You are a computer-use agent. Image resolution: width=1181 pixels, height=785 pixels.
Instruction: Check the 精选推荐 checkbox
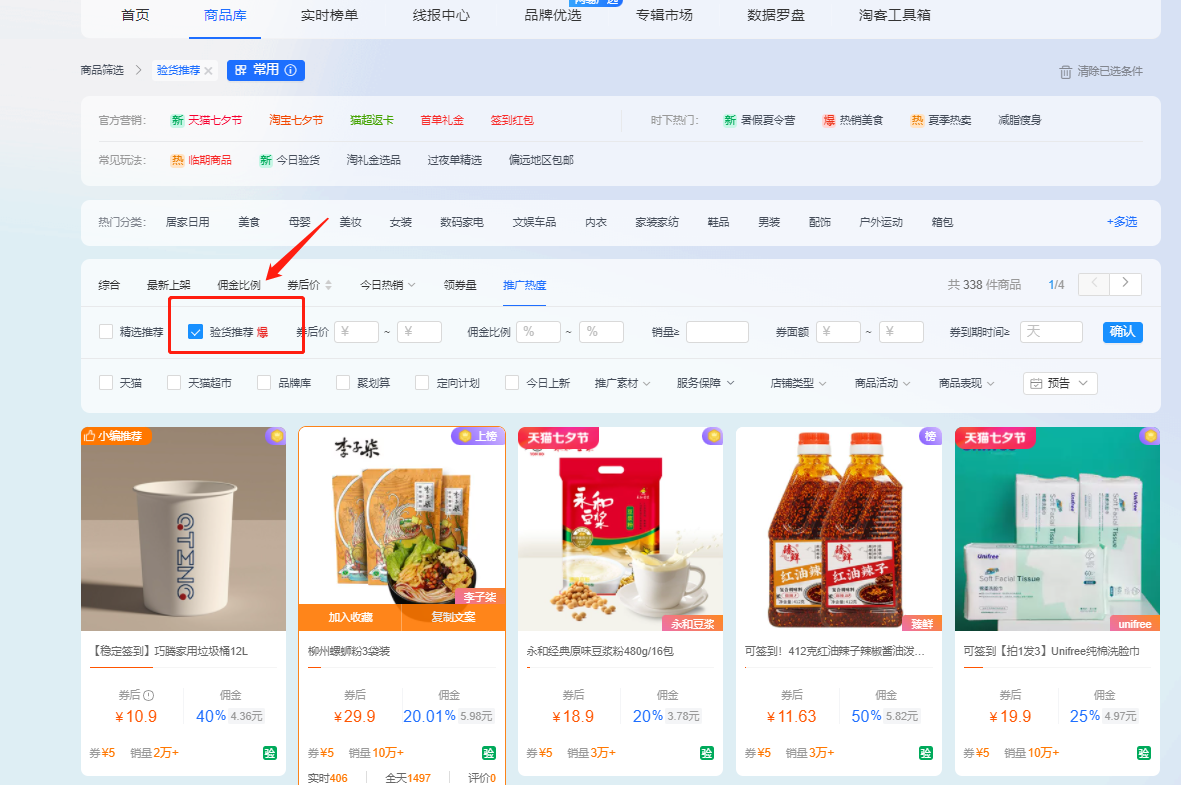(106, 332)
